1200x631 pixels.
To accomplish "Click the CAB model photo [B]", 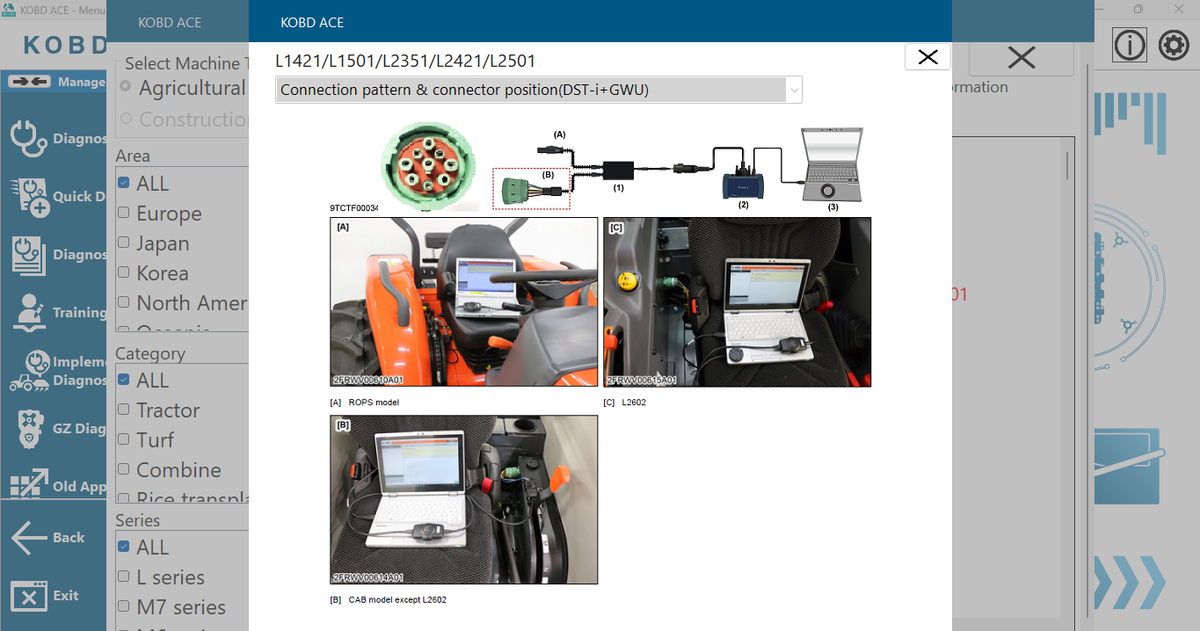I will pos(464,499).
